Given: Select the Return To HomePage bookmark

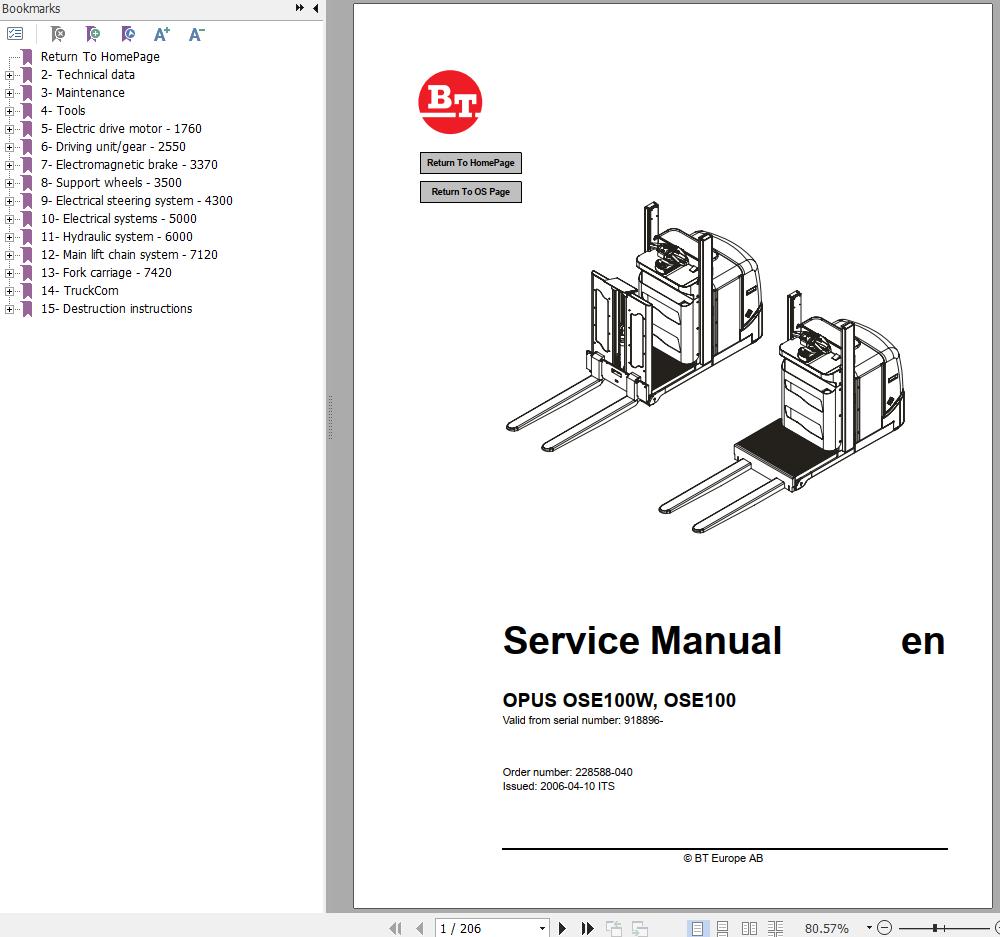Looking at the screenshot, I should tap(100, 57).
